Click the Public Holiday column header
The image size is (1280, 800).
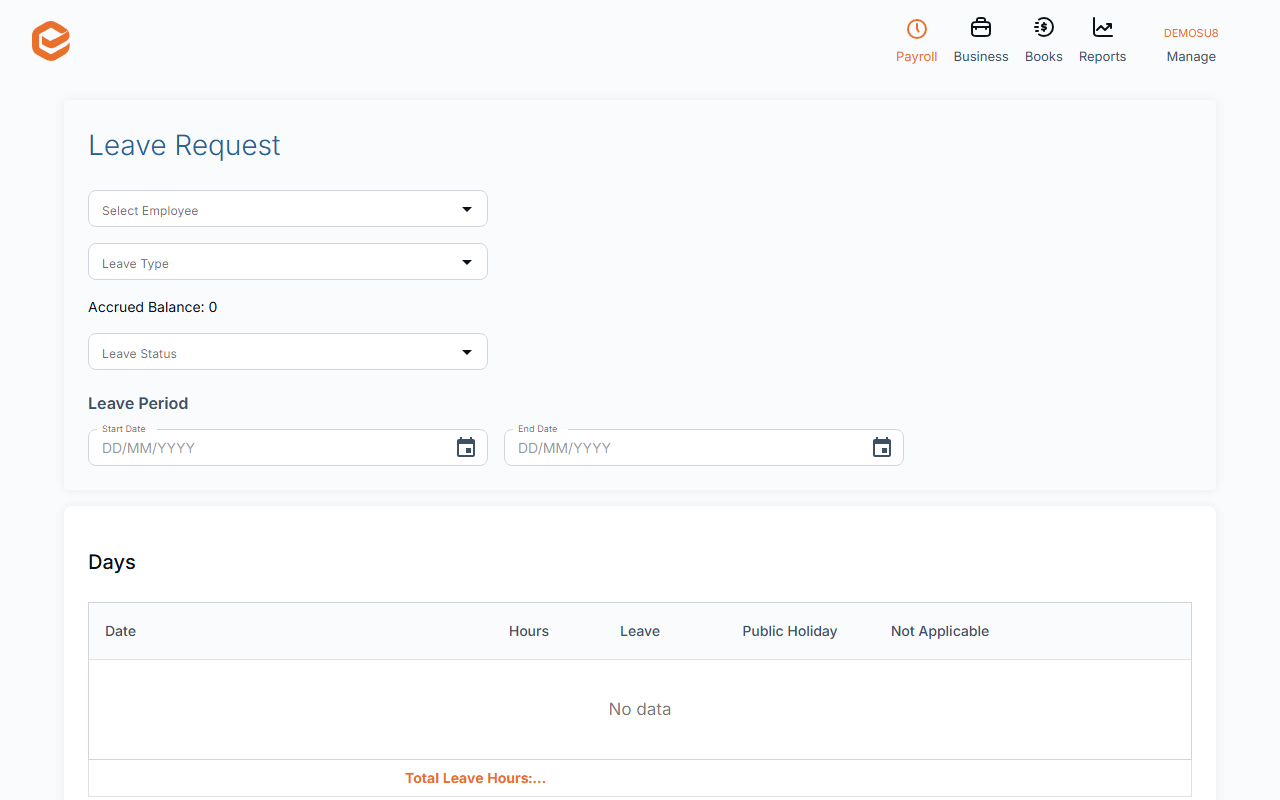(x=790, y=631)
